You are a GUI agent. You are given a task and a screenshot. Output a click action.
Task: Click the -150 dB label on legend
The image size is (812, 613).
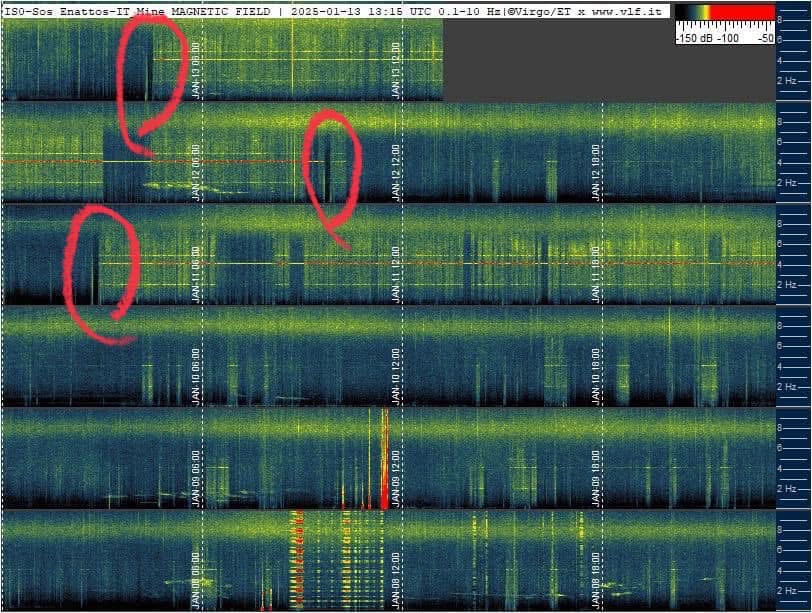[x=692, y=37]
